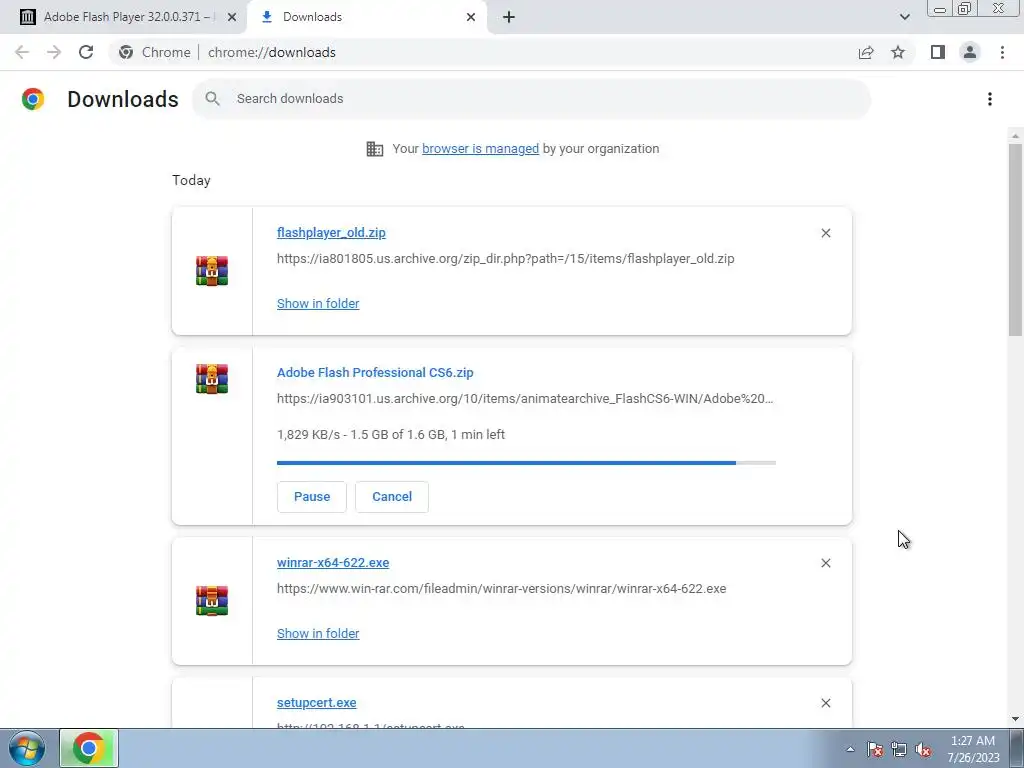Click the winrar-x64-622.exe file icon
This screenshot has width=1024, height=768.
tap(212, 601)
